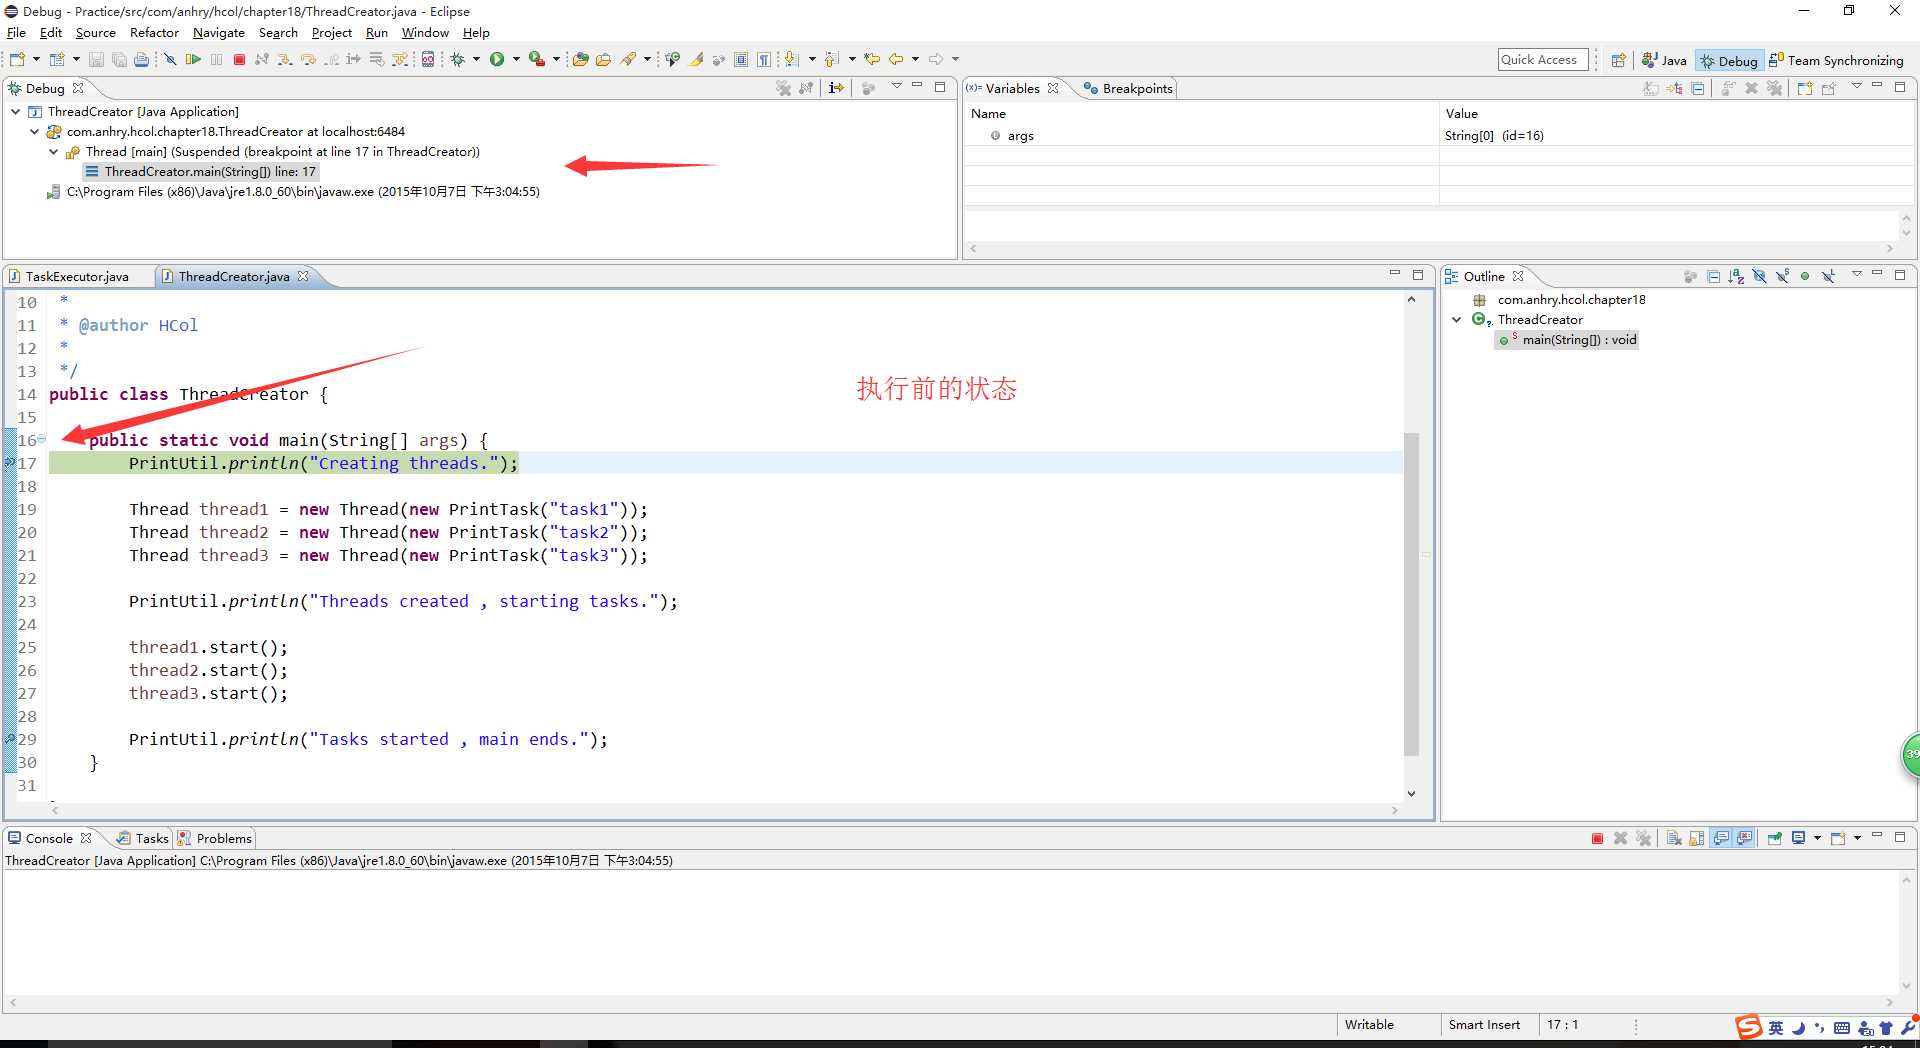This screenshot has height=1048, width=1920.
Task: Select main(String[]) : void in Outline
Action: tap(1568, 340)
